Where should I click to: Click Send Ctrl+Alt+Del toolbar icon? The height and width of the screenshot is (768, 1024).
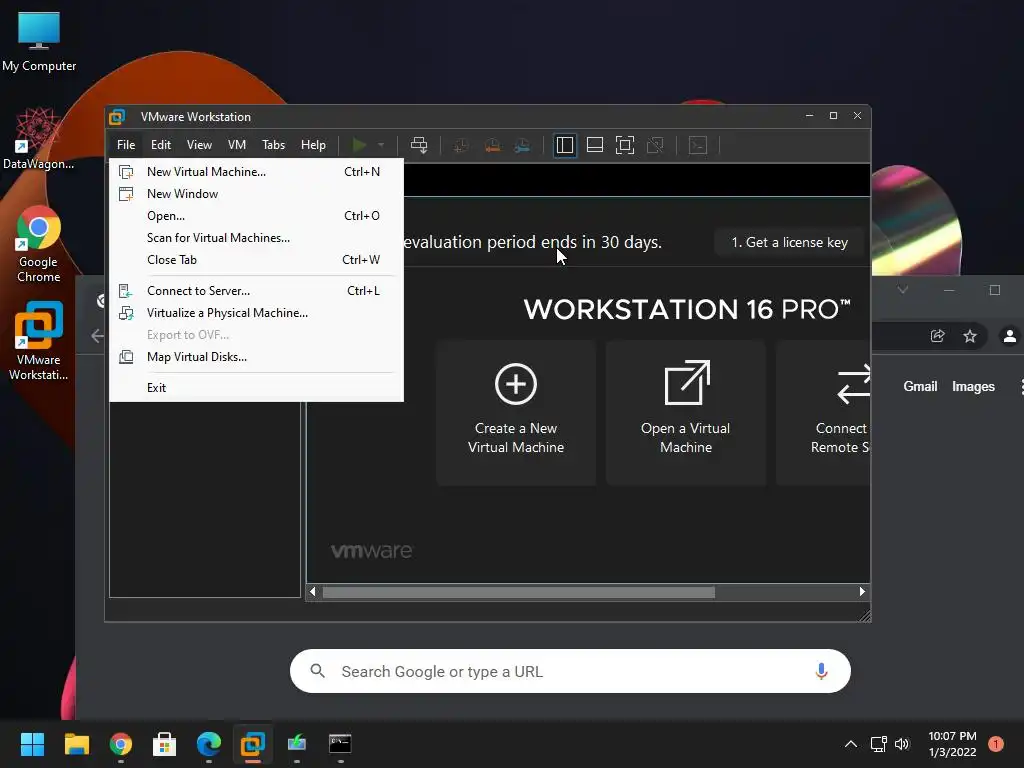(419, 145)
